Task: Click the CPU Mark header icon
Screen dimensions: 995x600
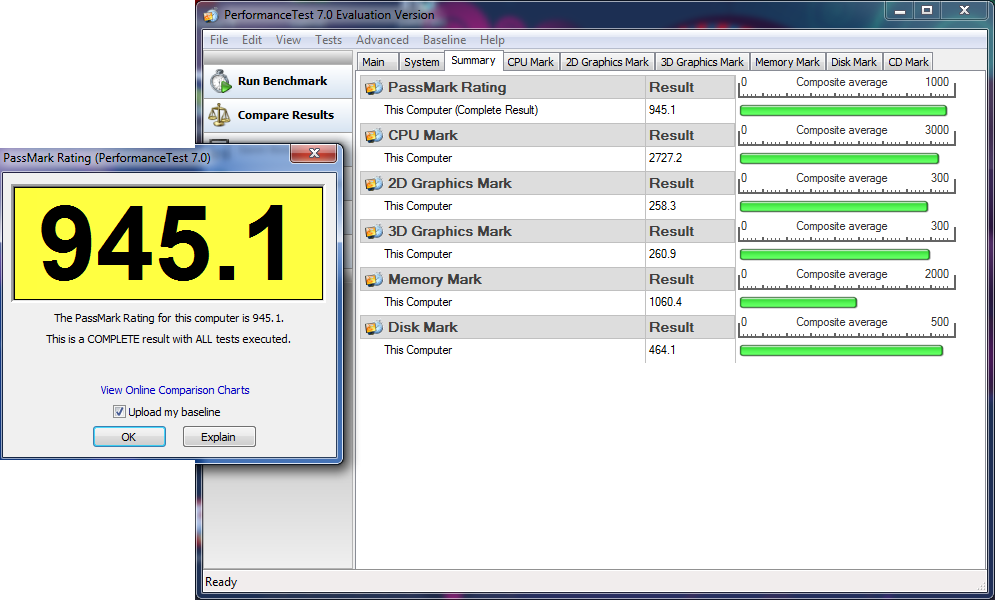Action: click(374, 135)
